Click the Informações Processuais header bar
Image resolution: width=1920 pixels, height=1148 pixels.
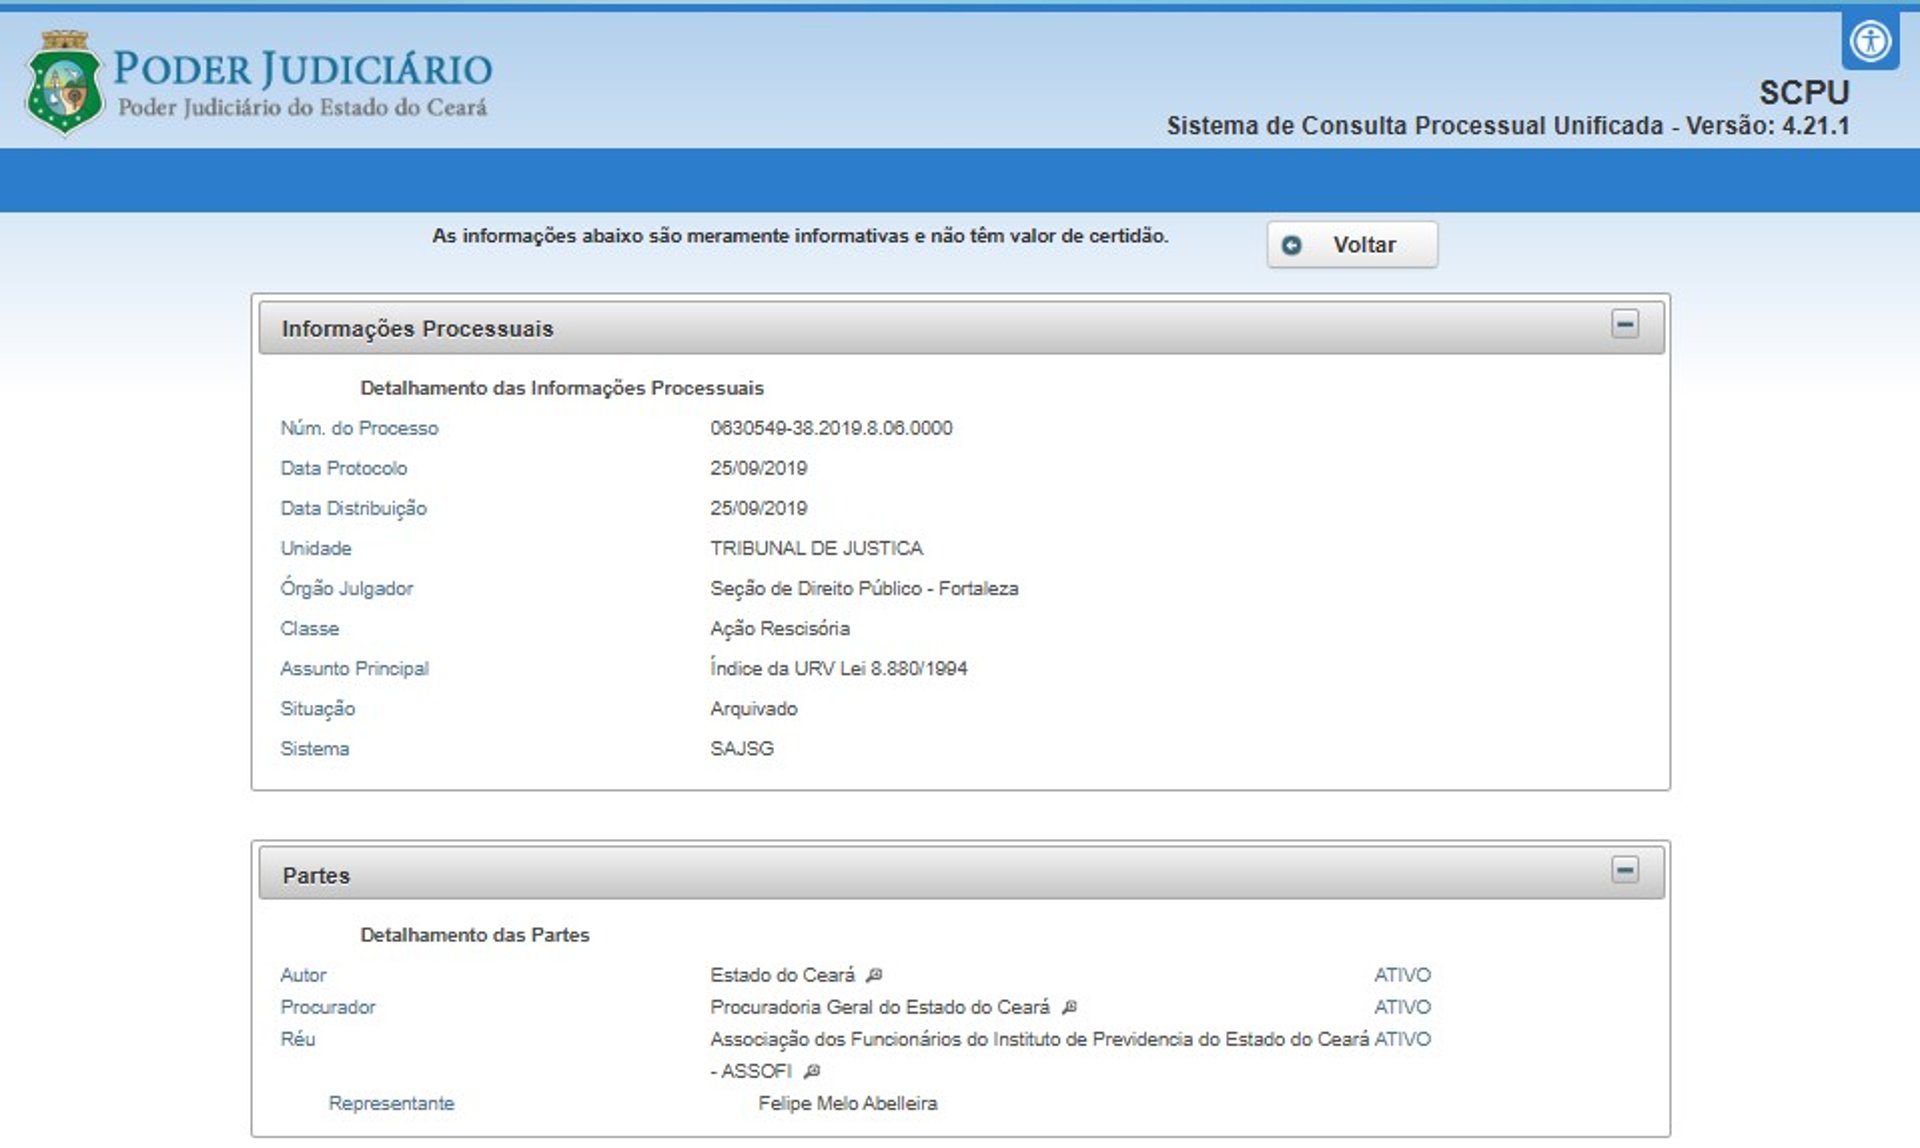pos(900,328)
